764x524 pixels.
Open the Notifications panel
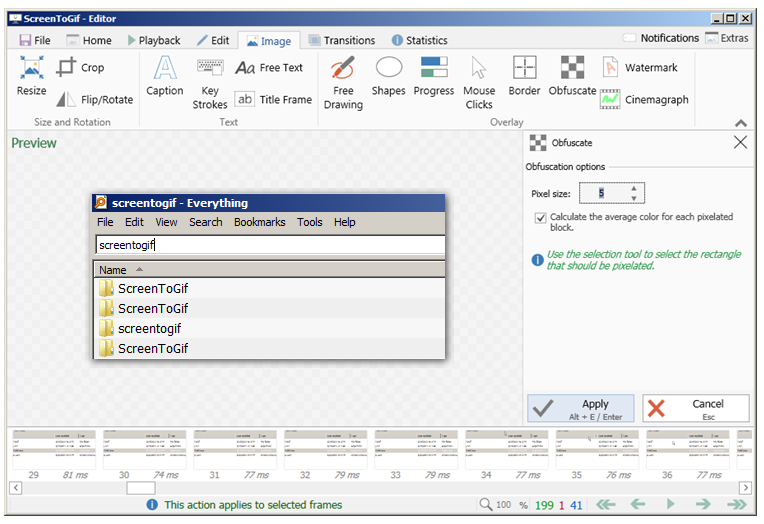pos(661,38)
